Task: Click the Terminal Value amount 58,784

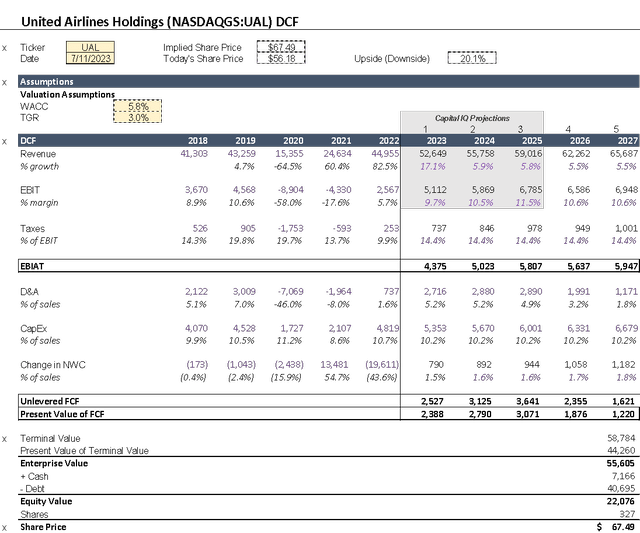Action: coord(621,438)
